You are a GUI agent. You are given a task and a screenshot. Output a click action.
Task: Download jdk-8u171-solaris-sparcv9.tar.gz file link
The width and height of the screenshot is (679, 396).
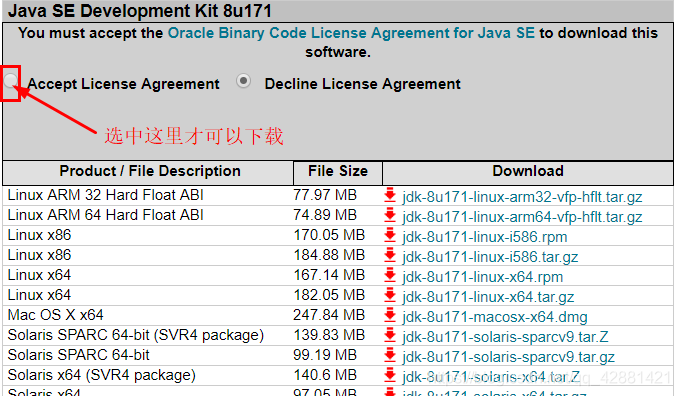pyautogui.click(x=508, y=357)
